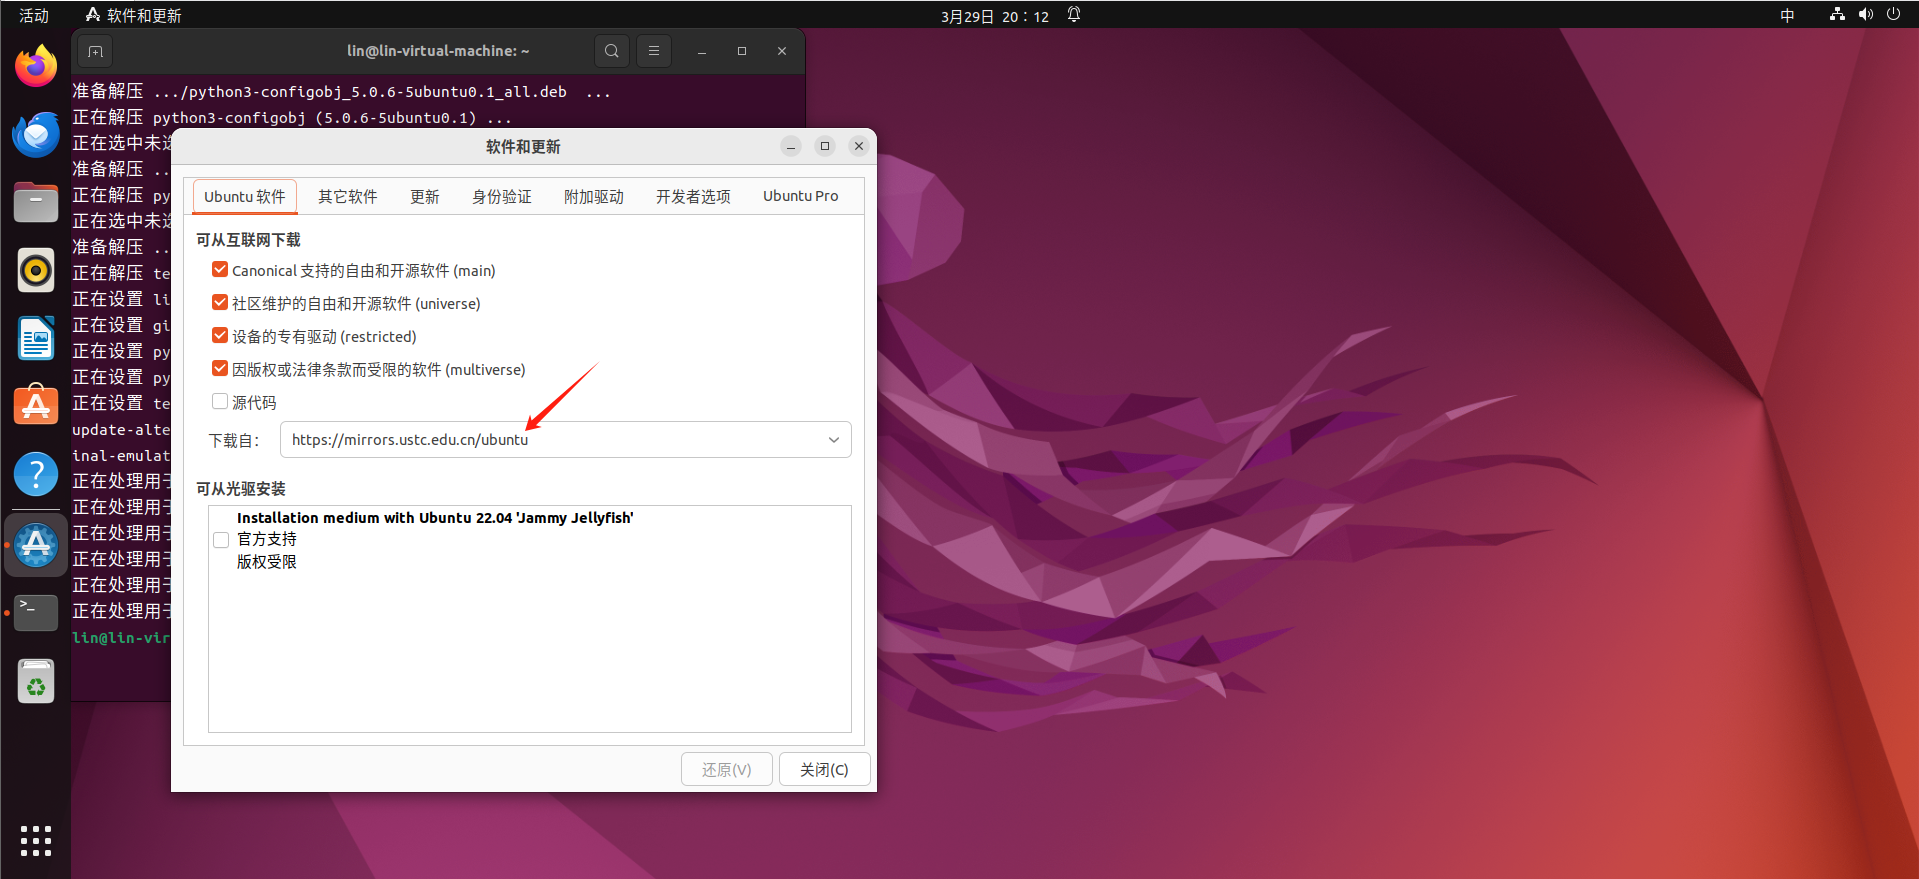Open the 附加驱动 tab
The width and height of the screenshot is (1919, 879).
pos(594,197)
